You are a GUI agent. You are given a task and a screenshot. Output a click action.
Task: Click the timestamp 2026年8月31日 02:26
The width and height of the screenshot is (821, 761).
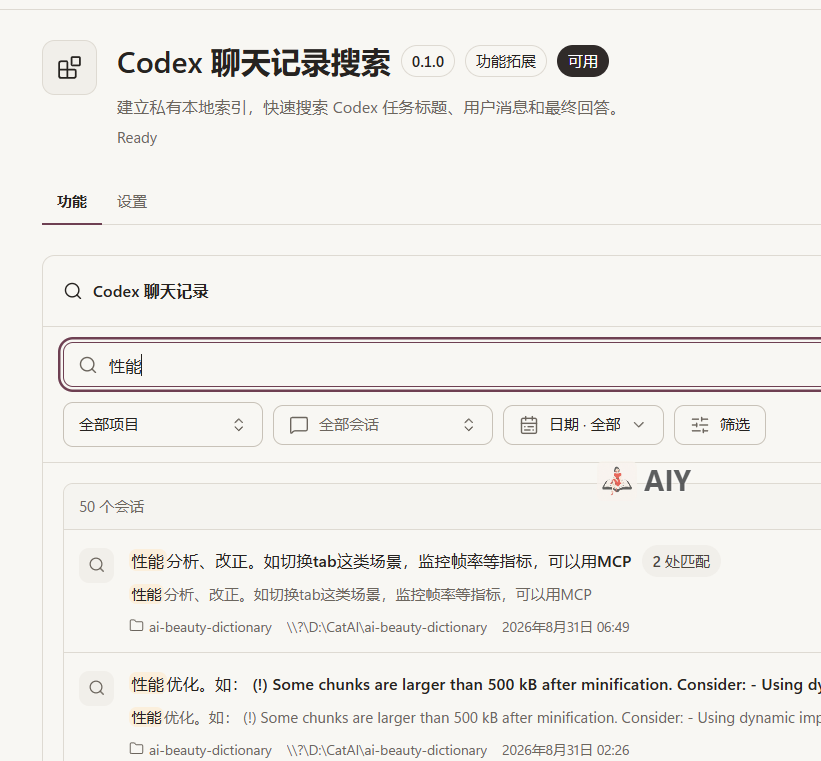[x=565, y=751]
